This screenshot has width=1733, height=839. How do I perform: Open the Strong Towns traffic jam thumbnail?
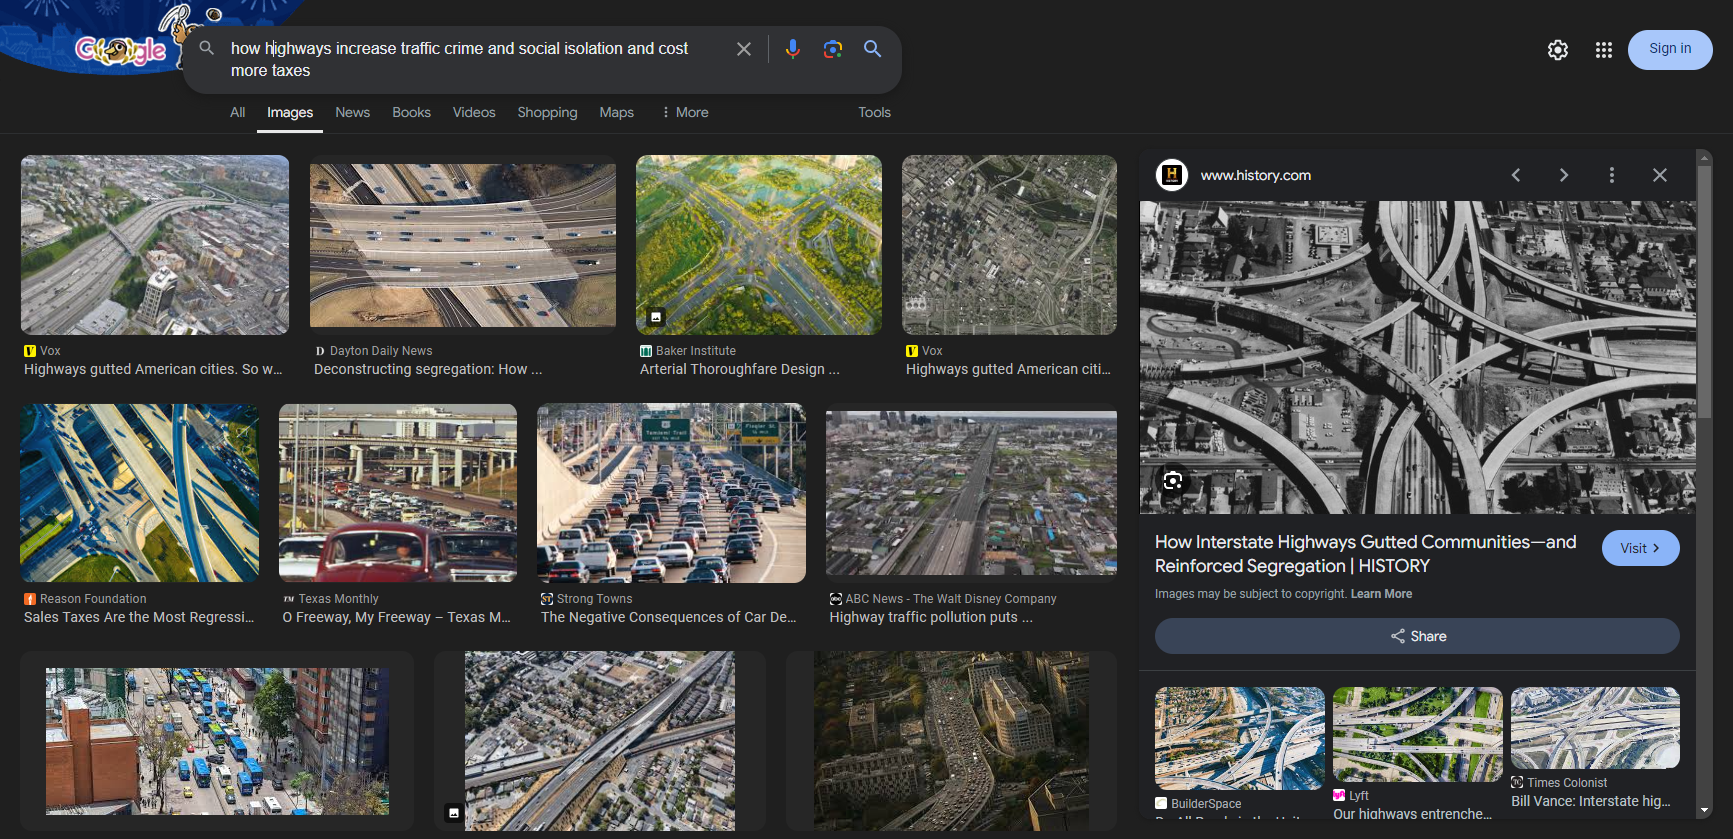(671, 493)
